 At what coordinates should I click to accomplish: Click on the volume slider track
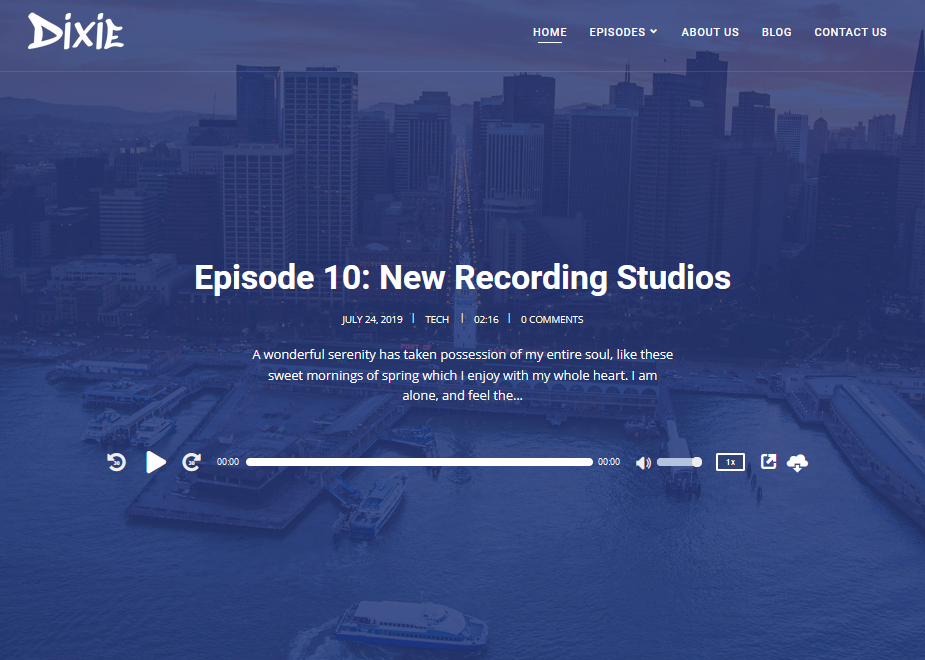[677, 462]
